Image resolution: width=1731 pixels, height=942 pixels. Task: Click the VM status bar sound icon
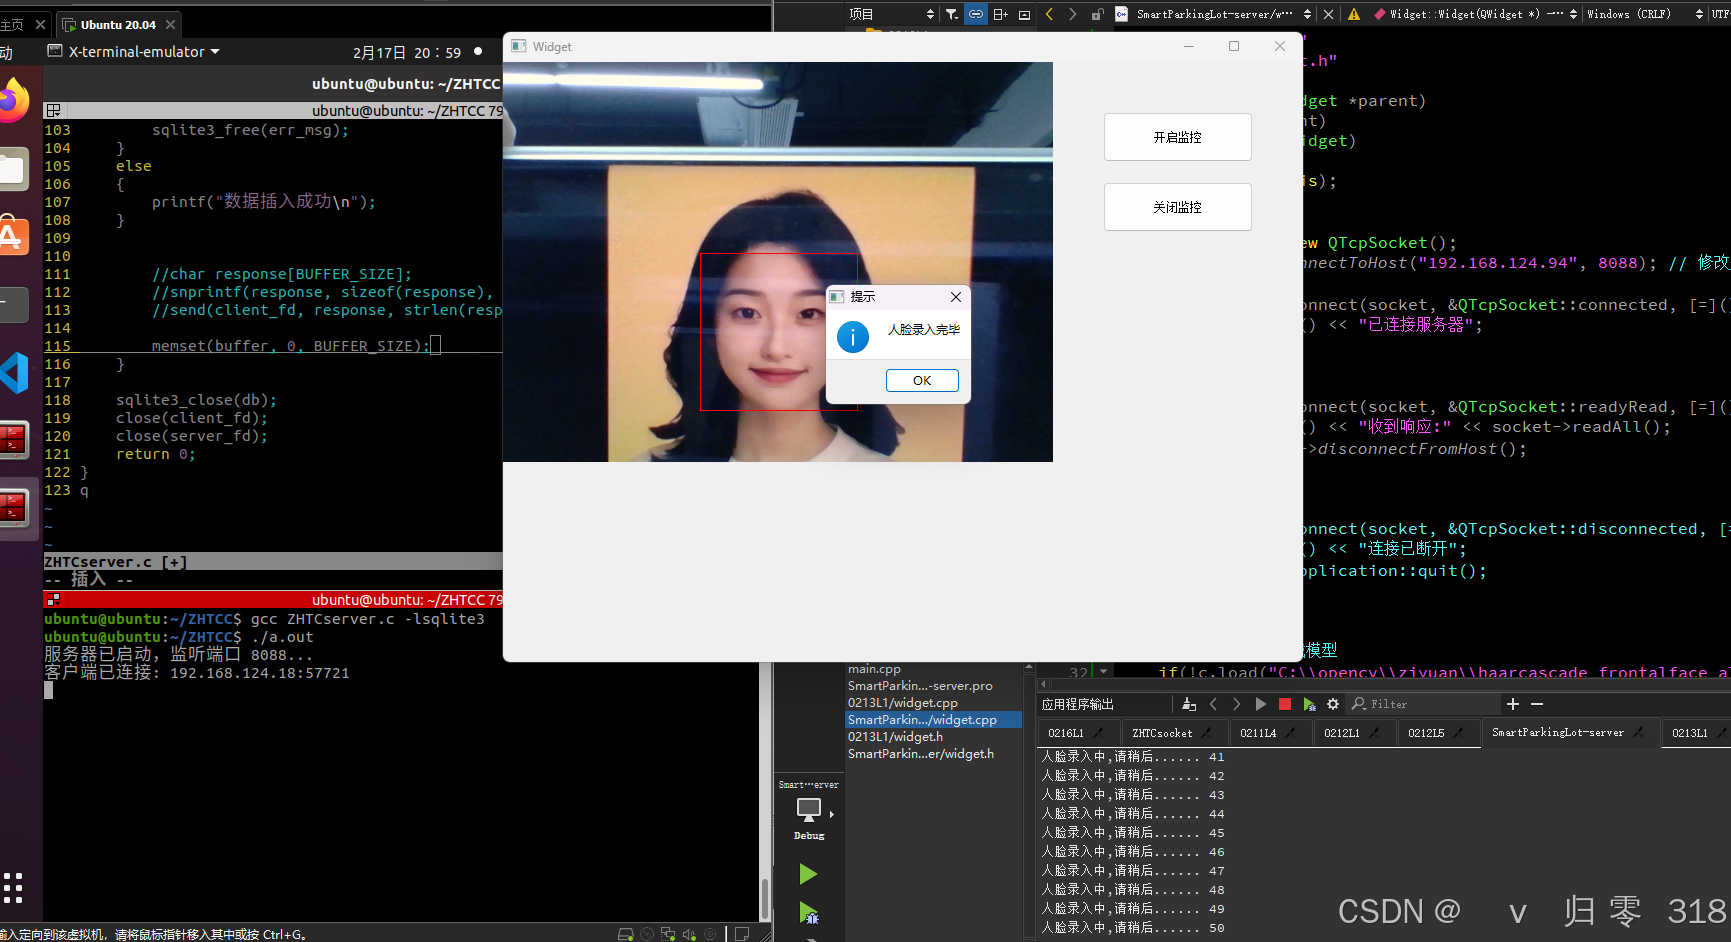tap(689, 934)
